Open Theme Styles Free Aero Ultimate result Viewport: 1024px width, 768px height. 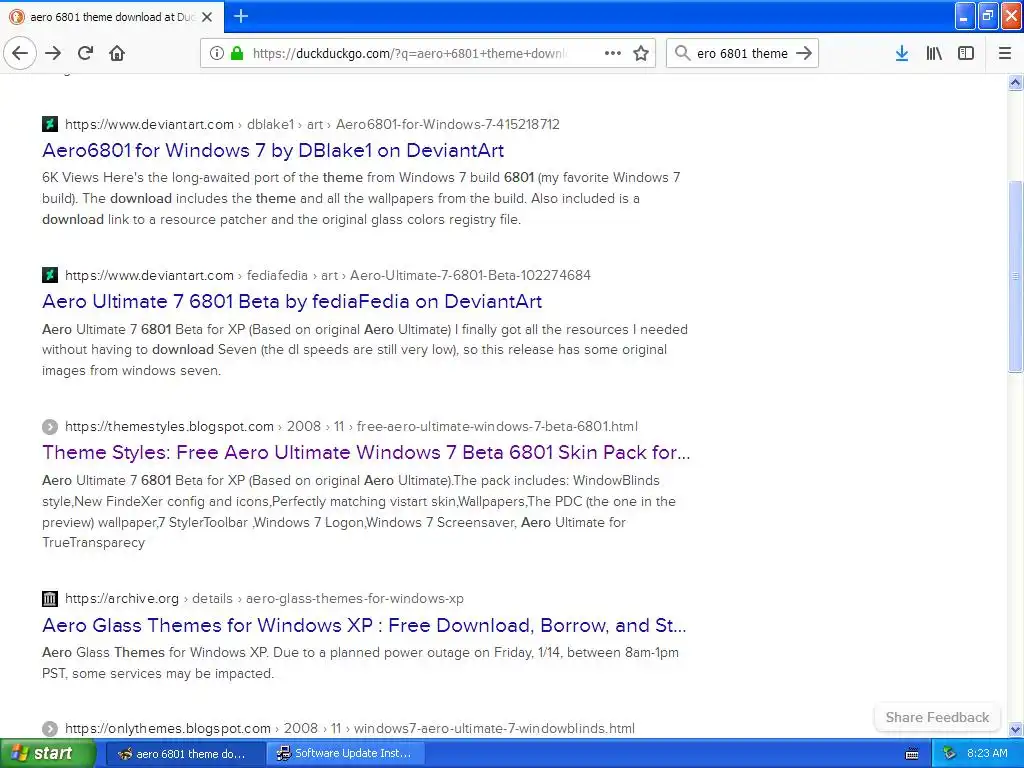(366, 453)
